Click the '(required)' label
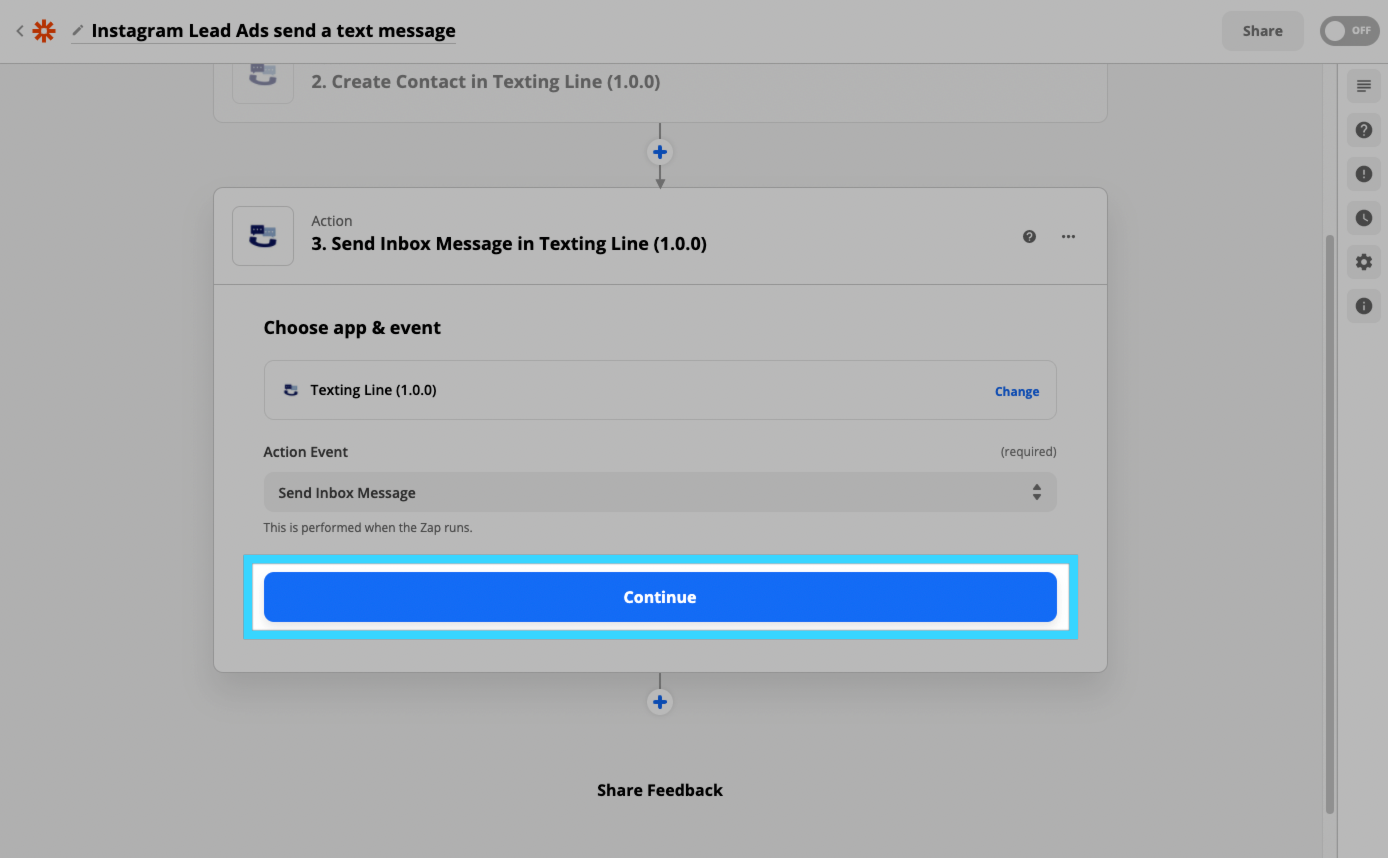The width and height of the screenshot is (1388, 858). point(1028,452)
